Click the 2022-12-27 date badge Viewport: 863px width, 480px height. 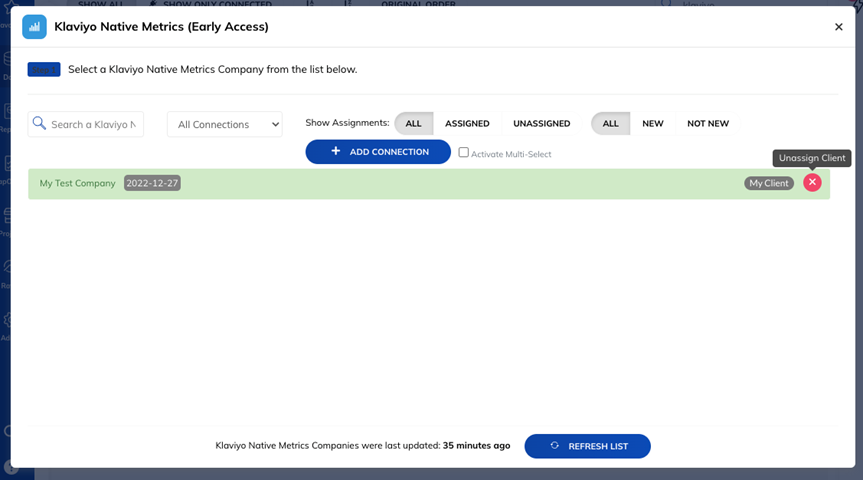152,183
